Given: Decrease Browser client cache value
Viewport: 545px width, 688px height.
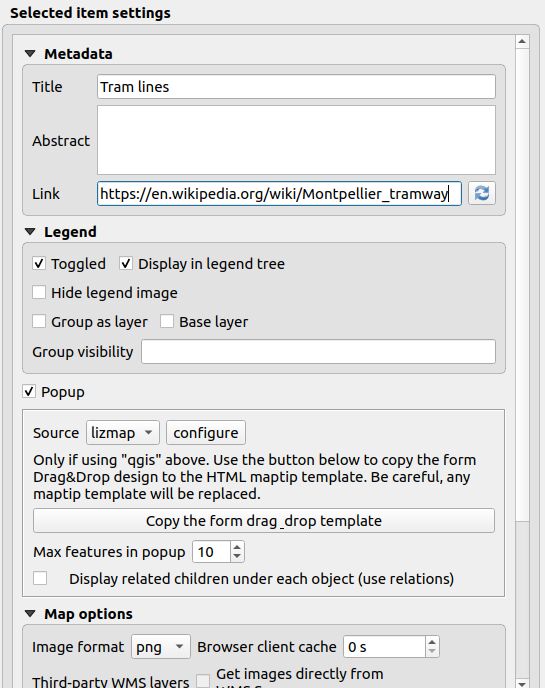Looking at the screenshot, I should [432, 651].
